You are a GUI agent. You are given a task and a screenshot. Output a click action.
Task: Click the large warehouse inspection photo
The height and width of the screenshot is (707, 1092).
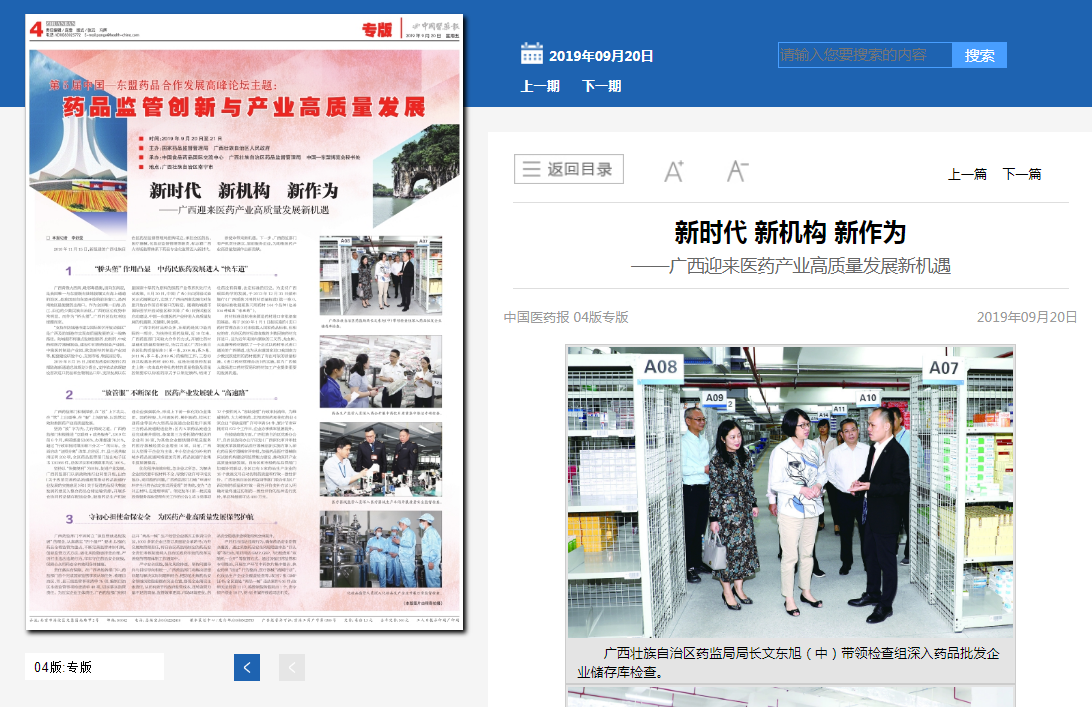point(790,492)
